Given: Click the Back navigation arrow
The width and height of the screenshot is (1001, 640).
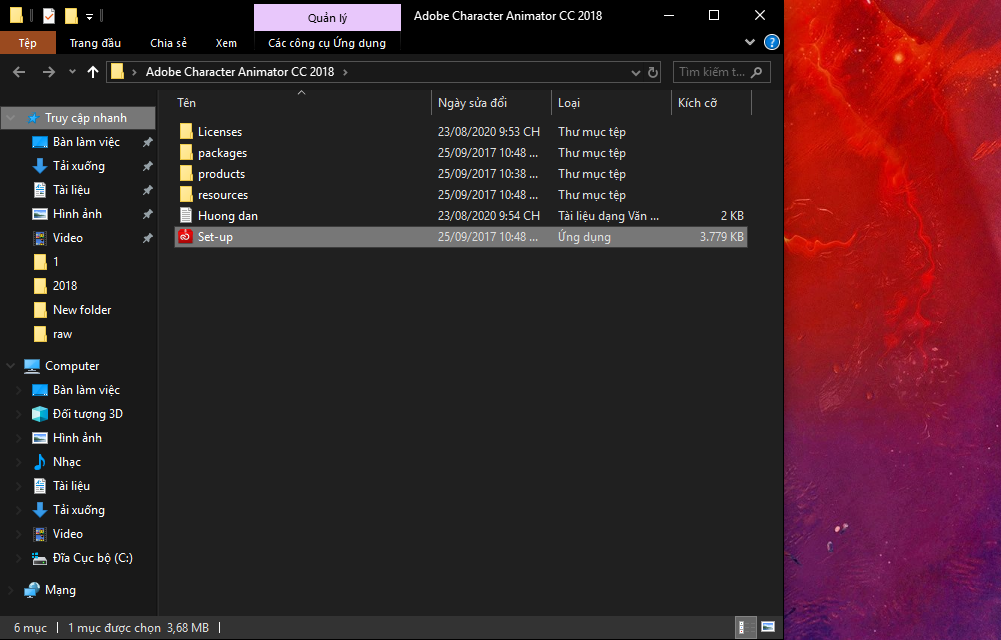Looking at the screenshot, I should tap(19, 72).
